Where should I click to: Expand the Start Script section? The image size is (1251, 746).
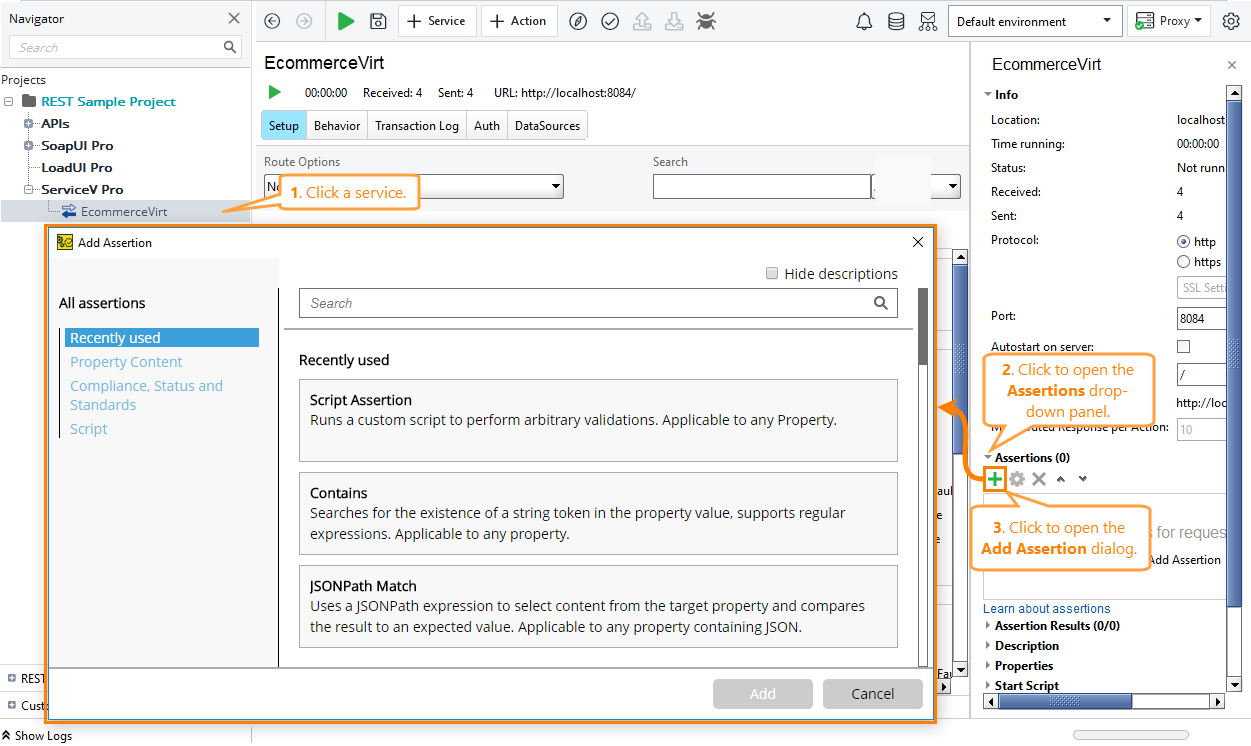click(987, 686)
